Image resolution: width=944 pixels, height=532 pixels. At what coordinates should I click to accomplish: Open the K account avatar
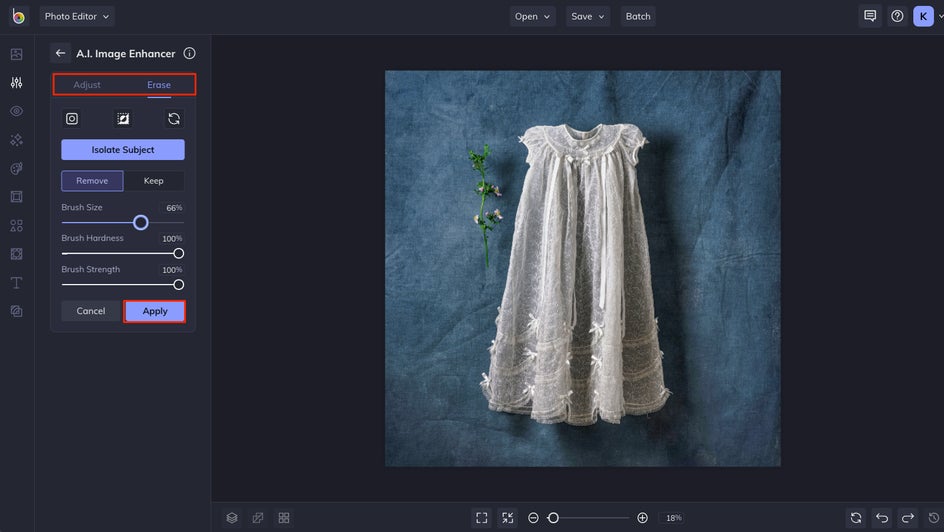coord(924,16)
